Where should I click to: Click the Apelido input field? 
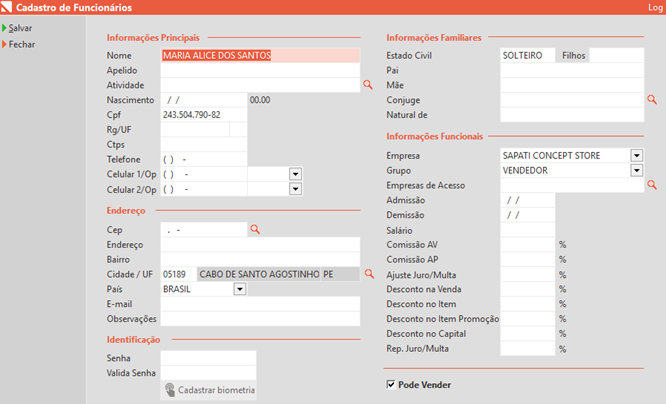260,71
